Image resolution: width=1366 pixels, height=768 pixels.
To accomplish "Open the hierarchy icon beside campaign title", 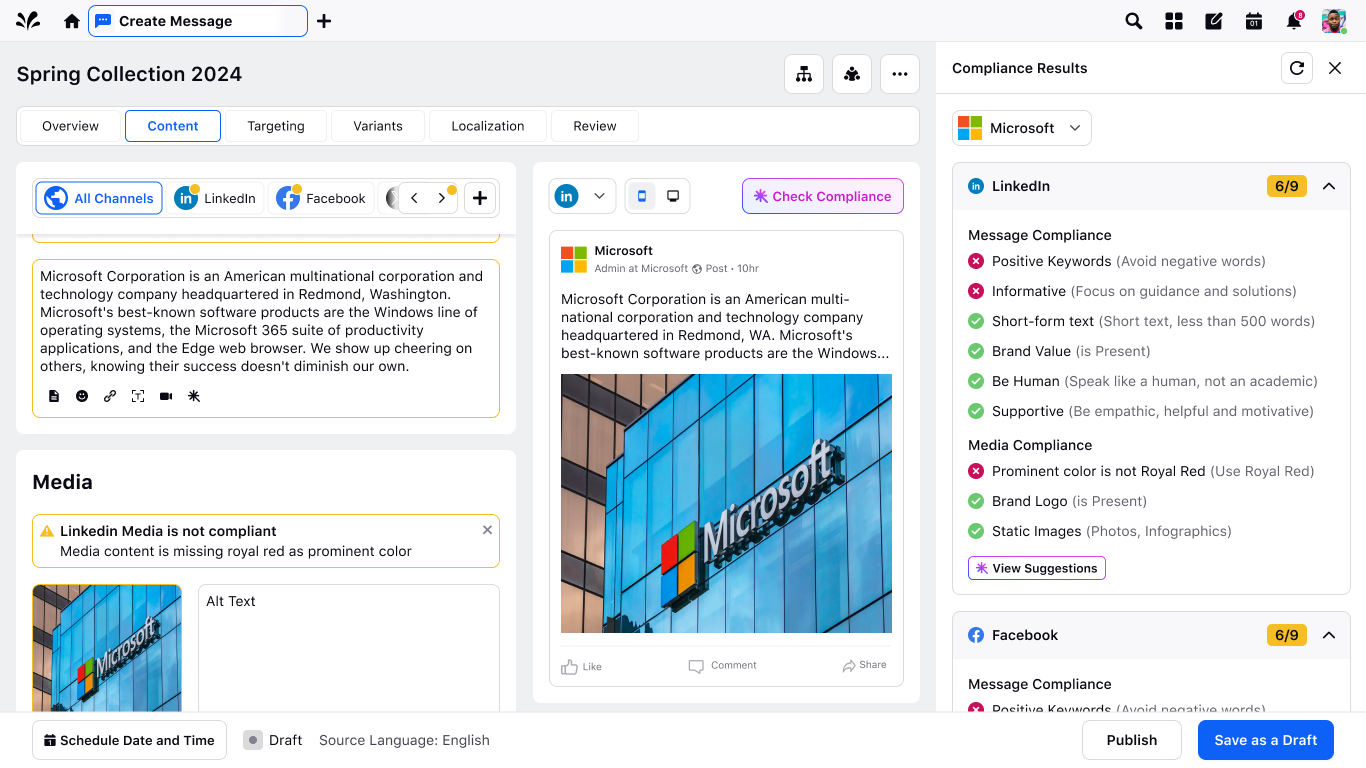I will pyautogui.click(x=803, y=74).
